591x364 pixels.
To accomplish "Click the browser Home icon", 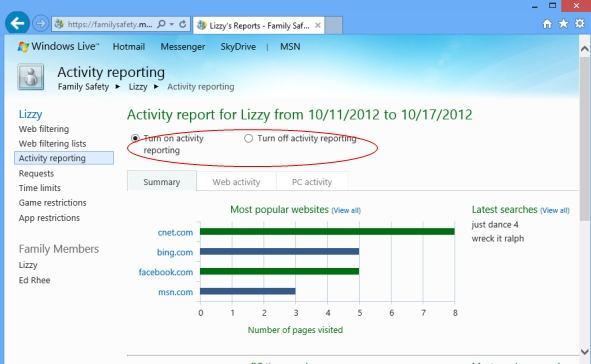I will (547, 24).
